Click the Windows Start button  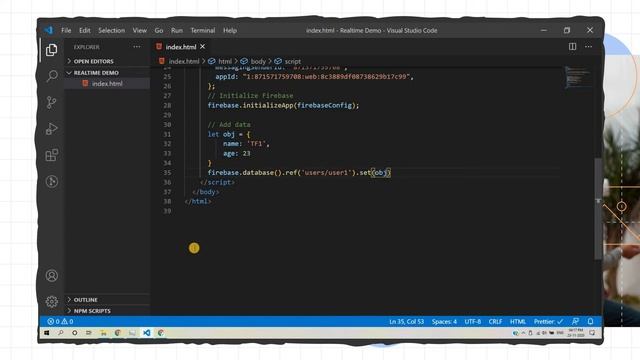pos(47,333)
